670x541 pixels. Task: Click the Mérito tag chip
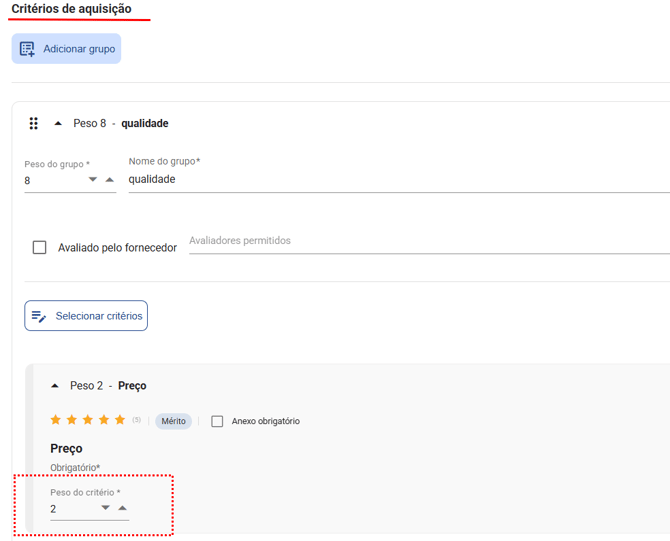pyautogui.click(x=173, y=421)
